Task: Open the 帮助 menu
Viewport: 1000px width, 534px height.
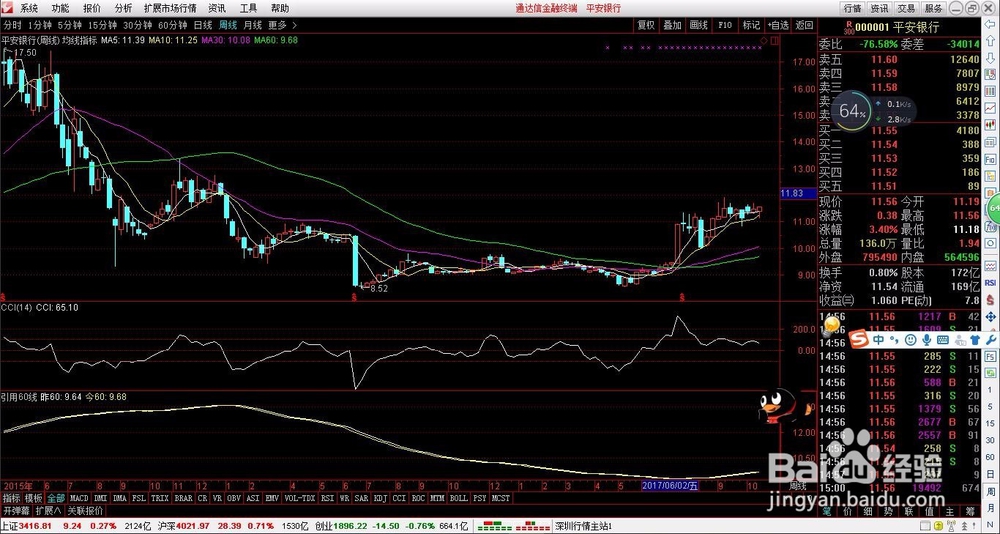Action: click(279, 8)
